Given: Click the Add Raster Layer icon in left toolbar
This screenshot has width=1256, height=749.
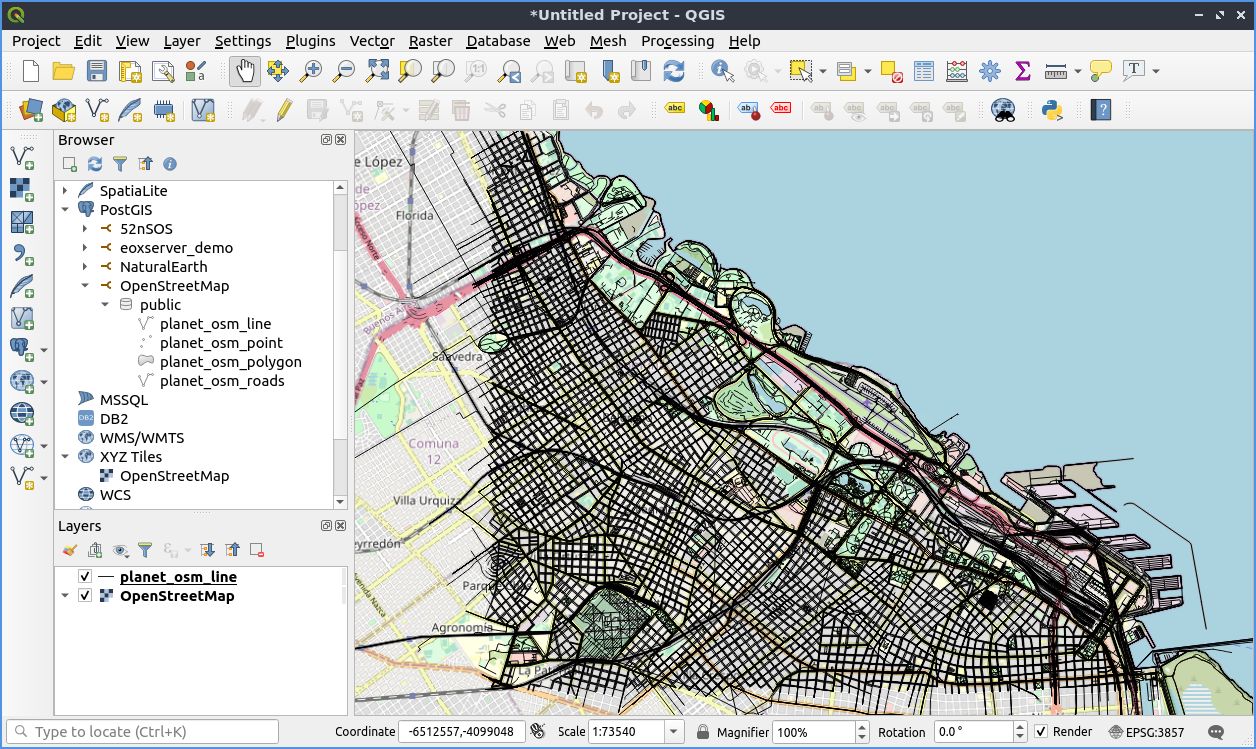Looking at the screenshot, I should tap(21, 189).
